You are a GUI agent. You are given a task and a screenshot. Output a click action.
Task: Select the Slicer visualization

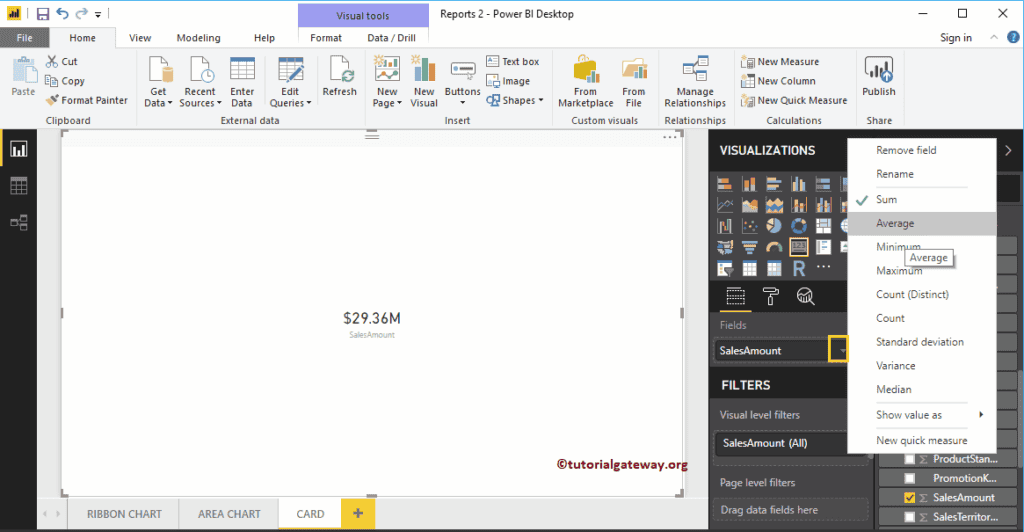[725, 268]
